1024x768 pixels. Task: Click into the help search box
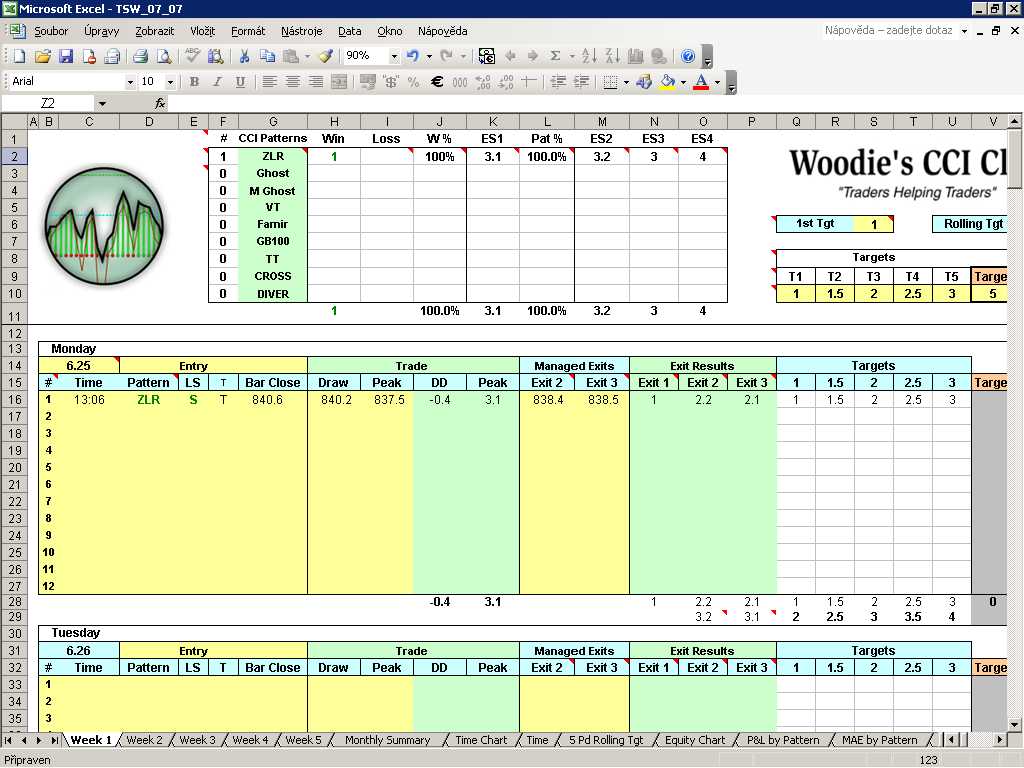click(x=889, y=31)
